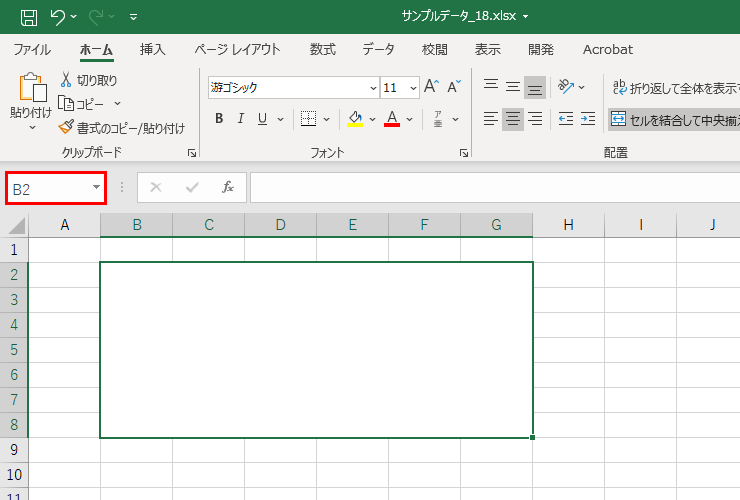
Task: Click 切り取り (cut) scissors button
Action: pos(89,80)
